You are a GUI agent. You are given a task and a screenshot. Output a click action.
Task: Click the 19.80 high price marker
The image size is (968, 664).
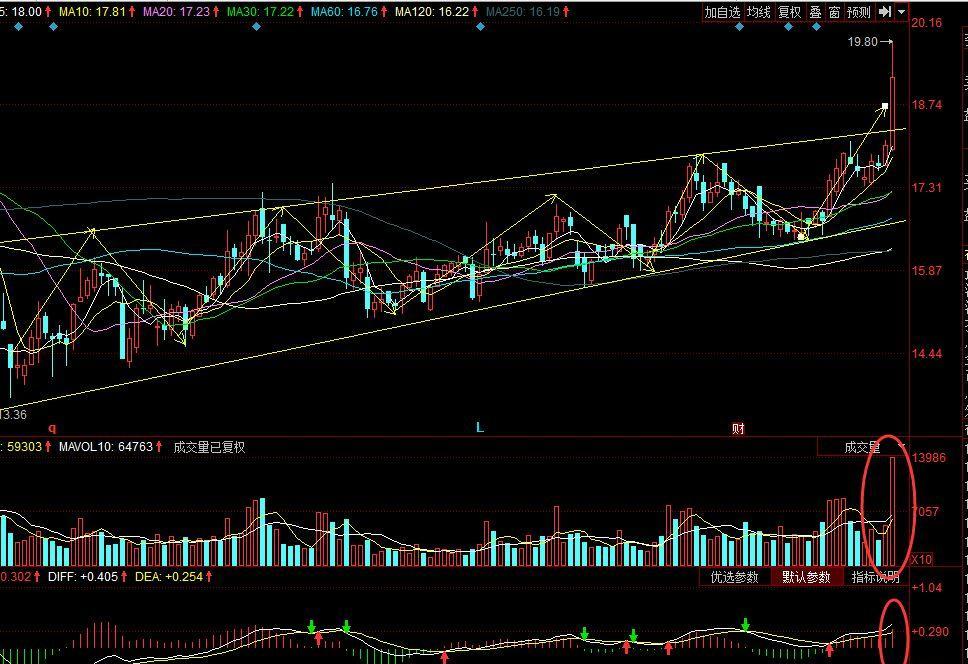[861, 42]
